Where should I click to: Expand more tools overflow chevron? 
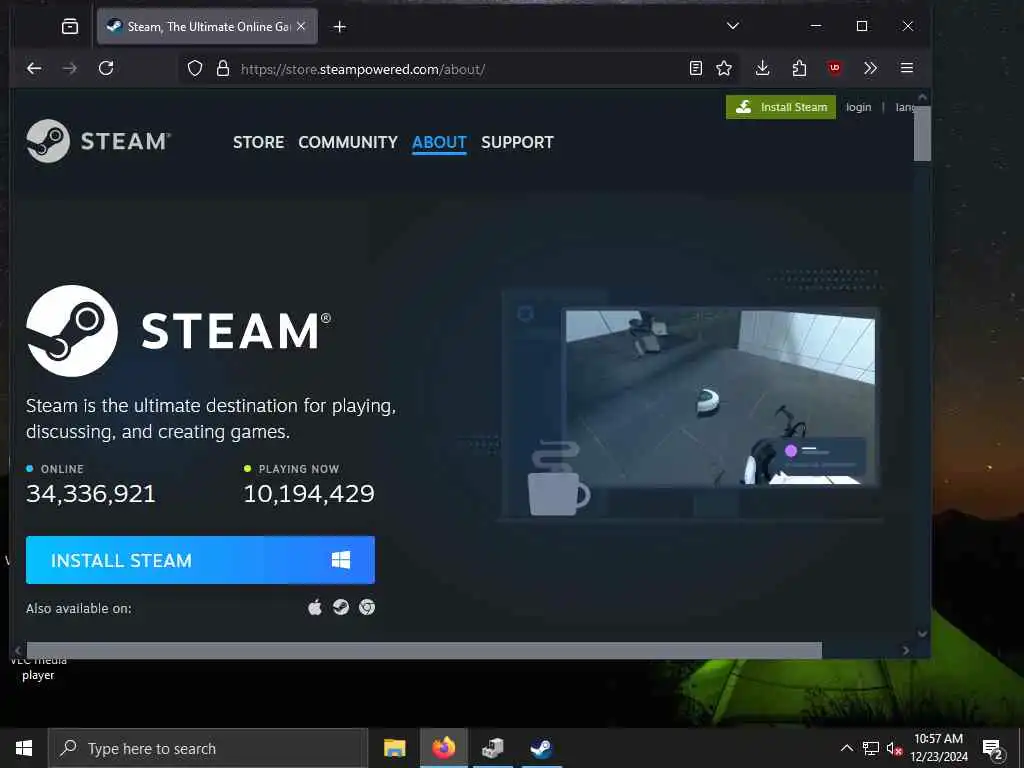(x=870, y=68)
